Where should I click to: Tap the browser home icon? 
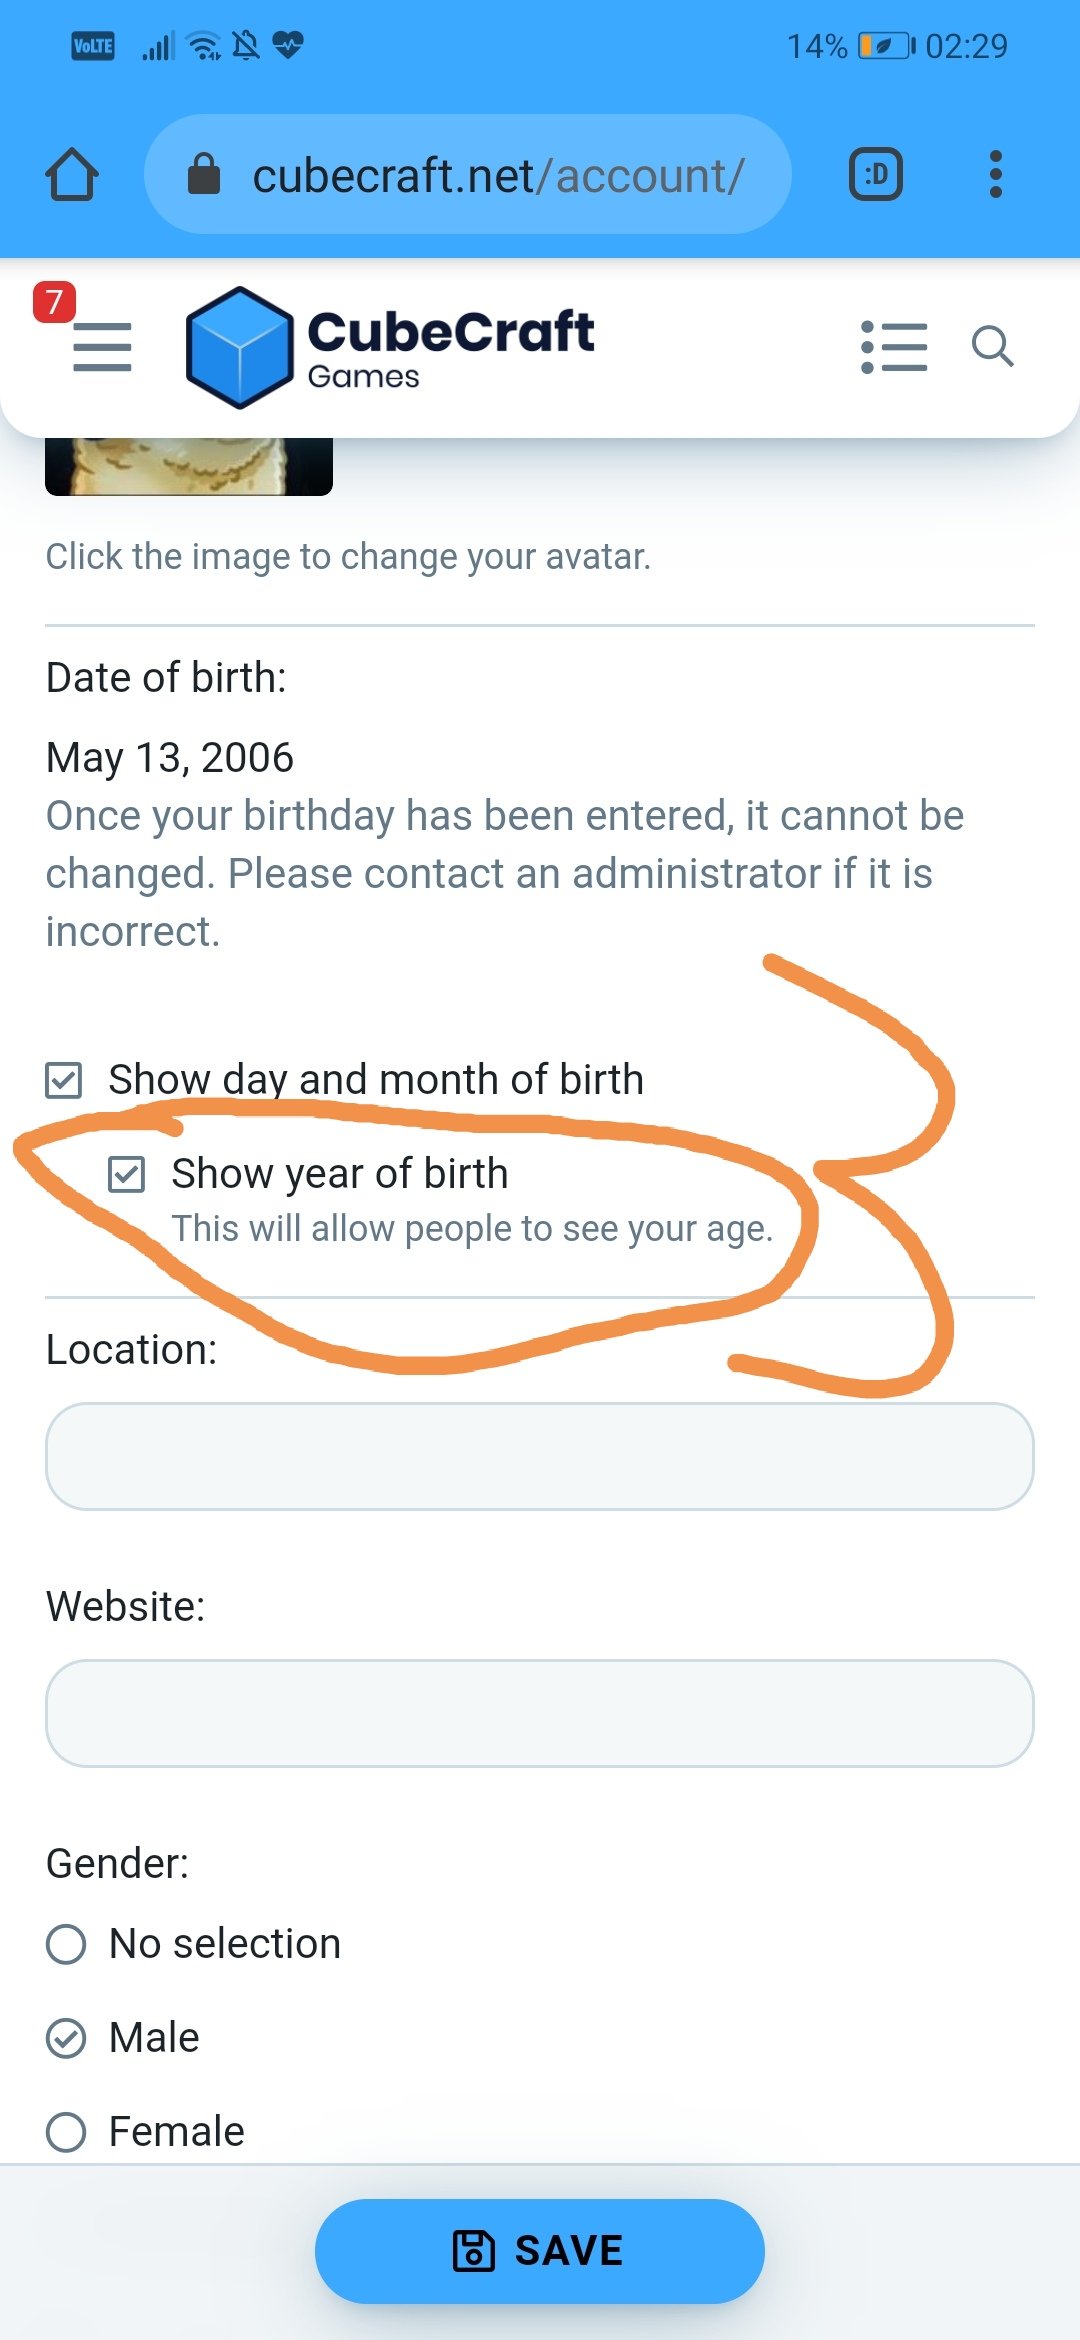coord(72,175)
